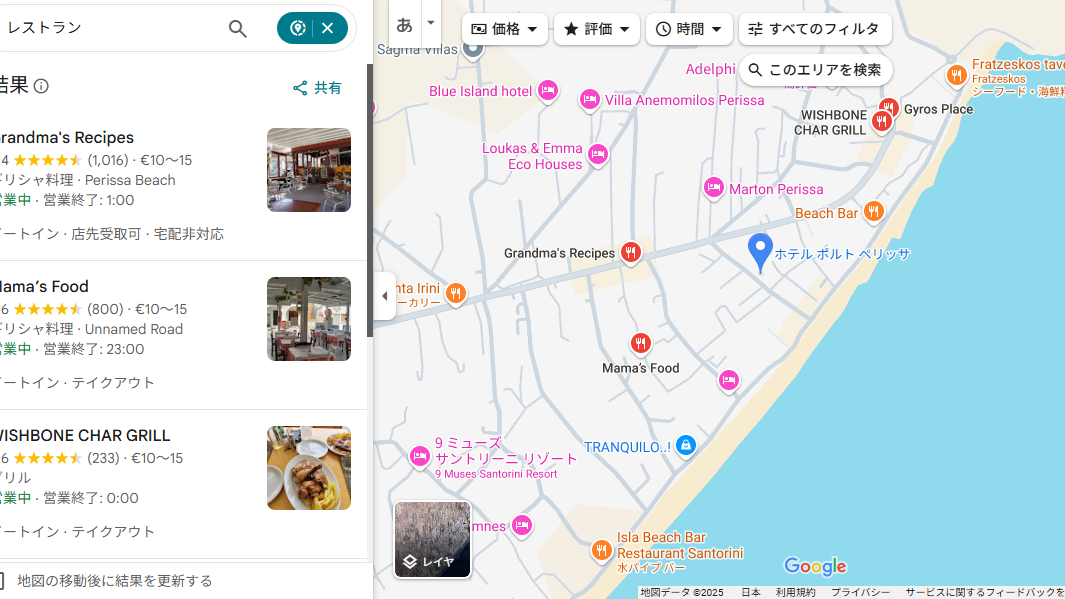
Task: Click the 共有 share button
Action: click(317, 88)
